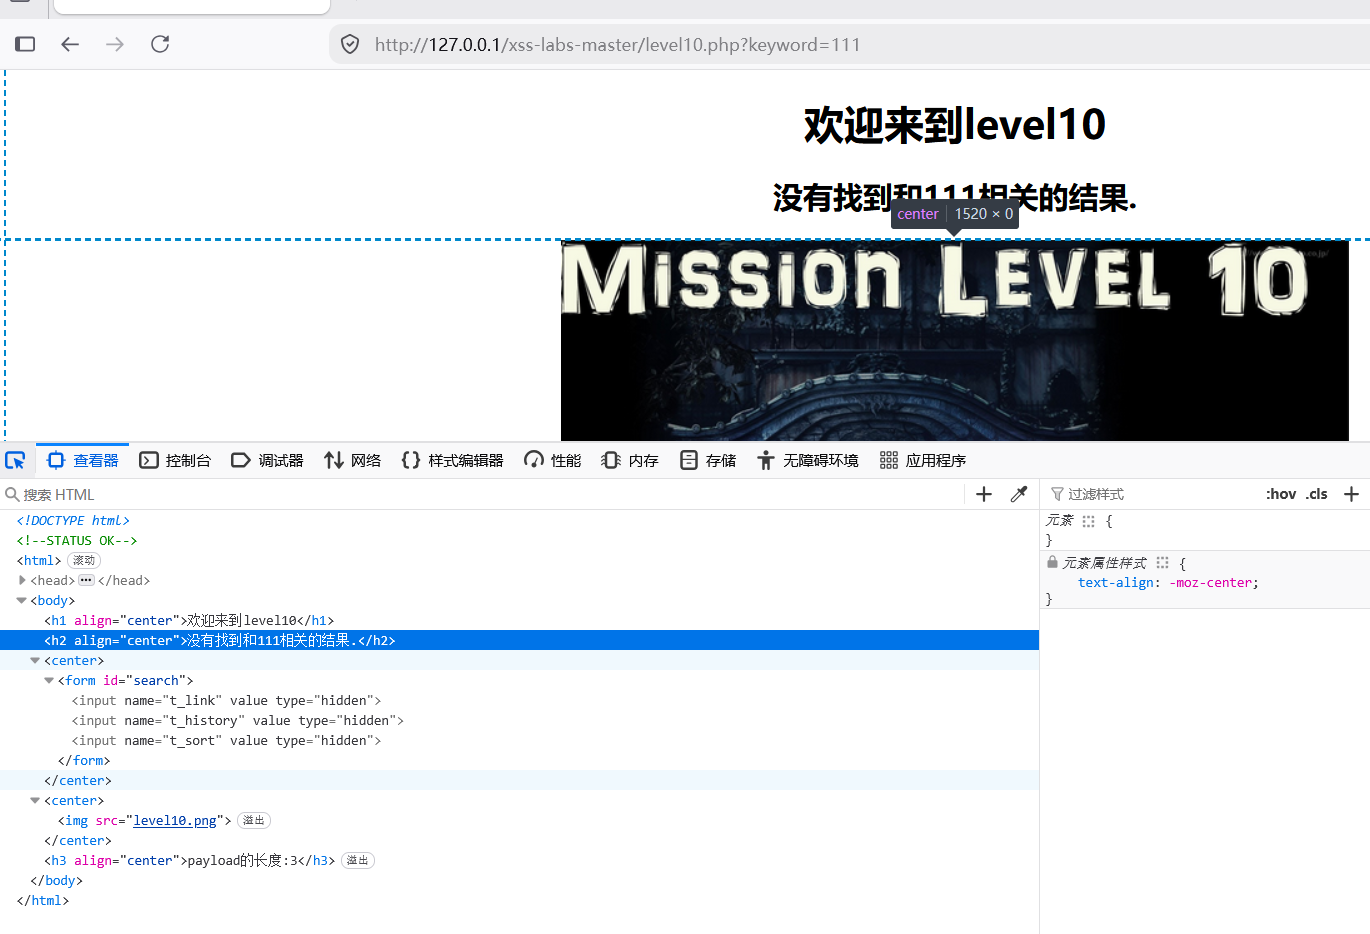Toggle the browser sidebar icon
This screenshot has height=934, width=1370.
coord(25,44)
